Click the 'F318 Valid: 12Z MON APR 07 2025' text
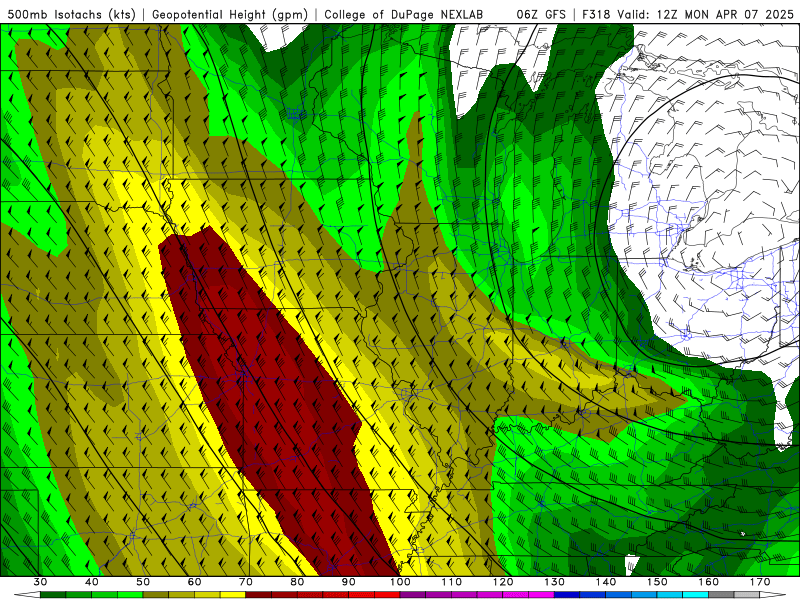 point(688,14)
